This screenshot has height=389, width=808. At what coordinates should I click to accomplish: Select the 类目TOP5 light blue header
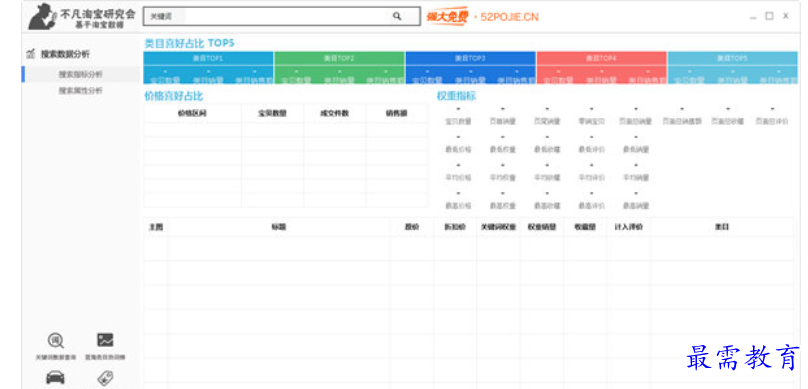pyautogui.click(x=732, y=59)
